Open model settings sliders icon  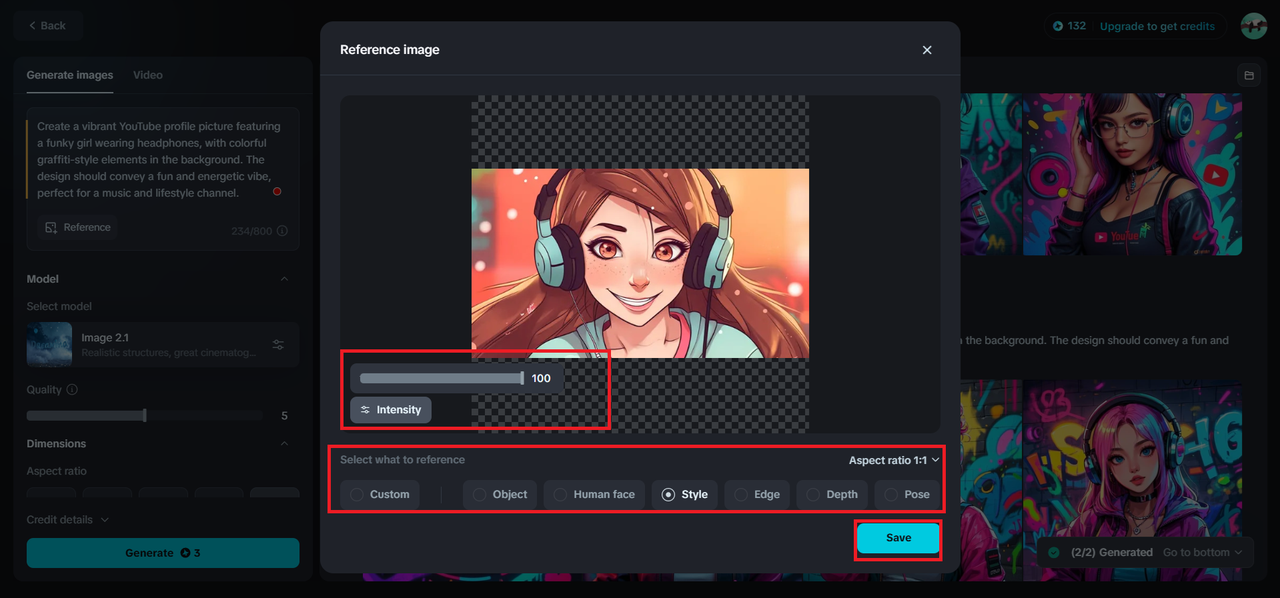click(279, 345)
